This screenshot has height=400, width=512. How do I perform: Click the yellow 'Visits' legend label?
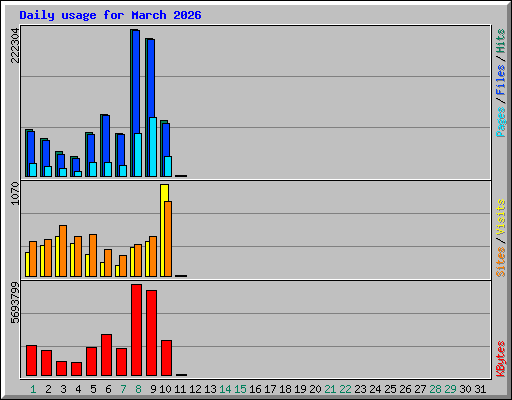coord(501,217)
